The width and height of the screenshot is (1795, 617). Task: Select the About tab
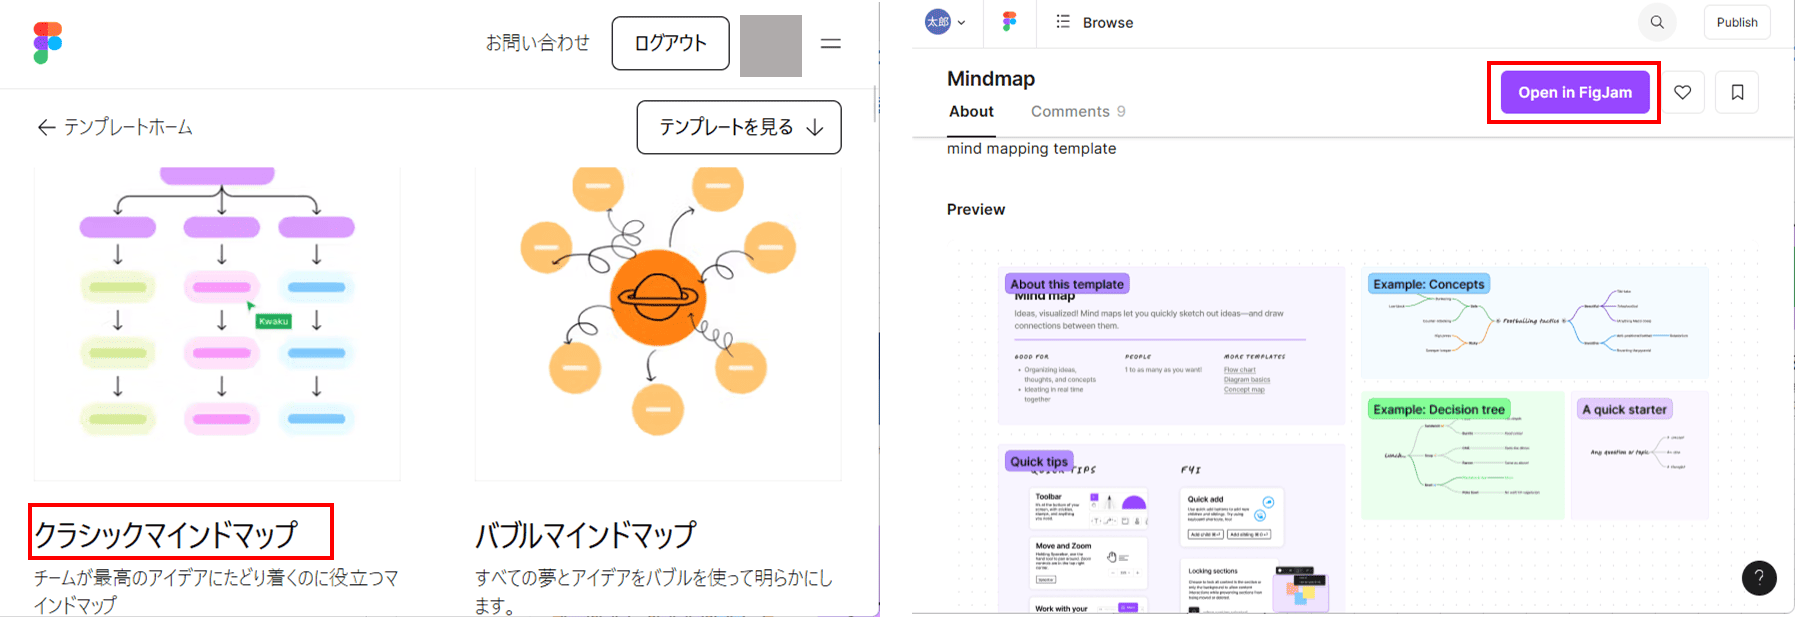pos(971,111)
